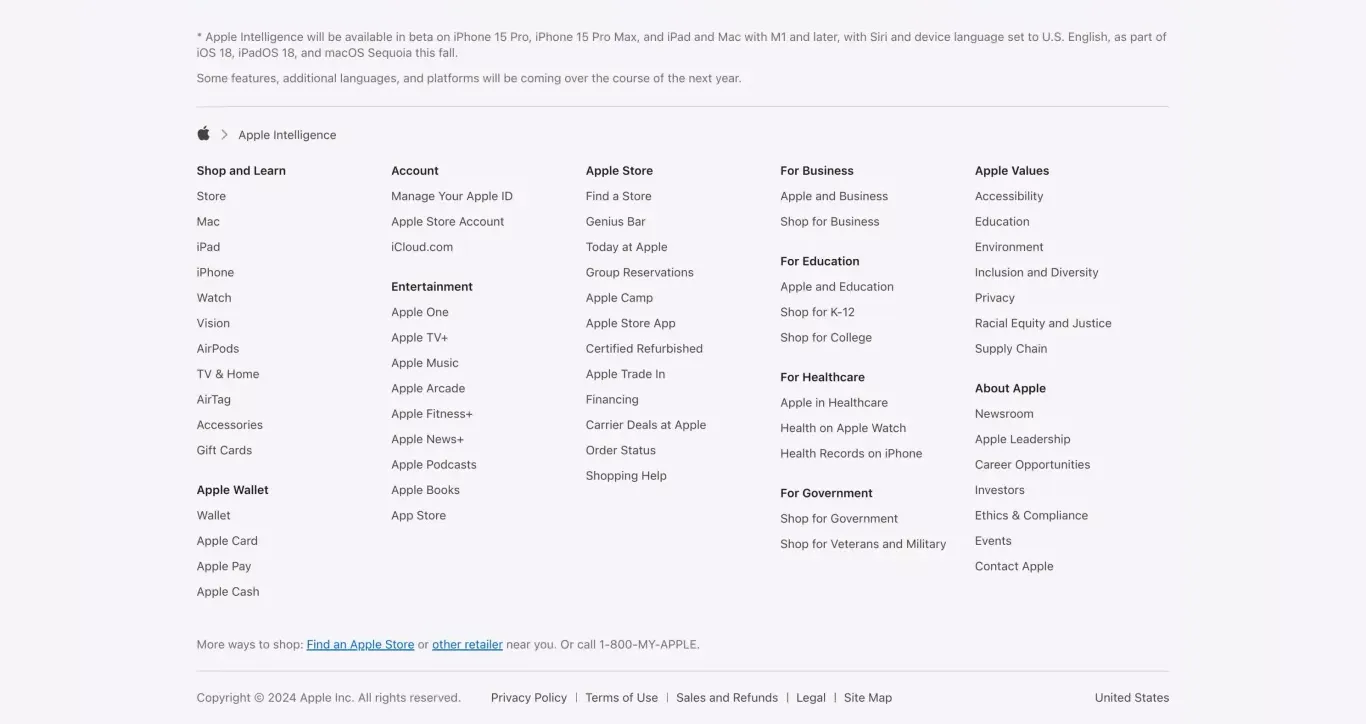This screenshot has width=1366, height=724.
Task: Open Find a Store in the Apple Store column
Action: click(619, 196)
